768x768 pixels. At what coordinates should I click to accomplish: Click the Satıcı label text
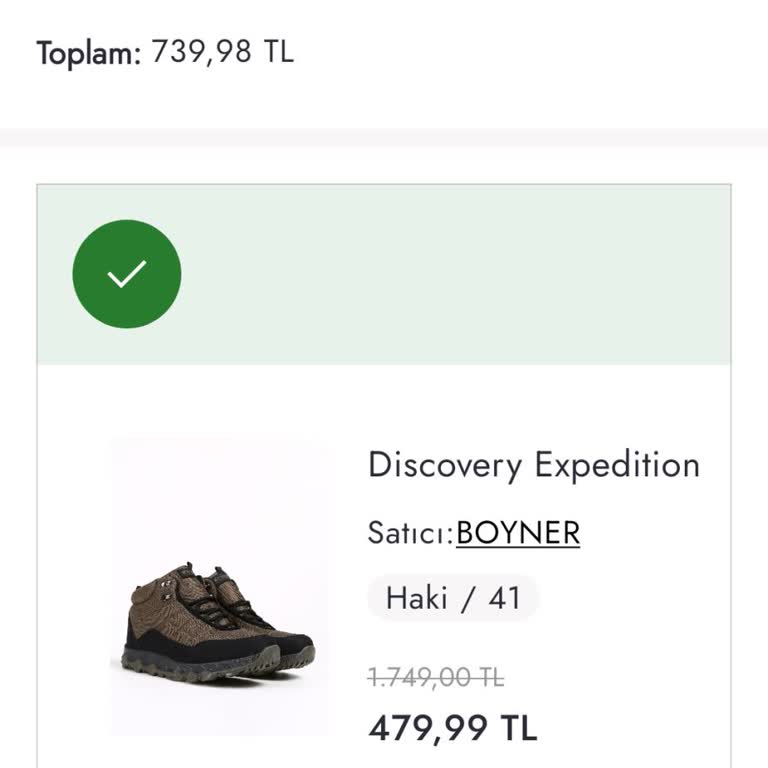tap(410, 533)
